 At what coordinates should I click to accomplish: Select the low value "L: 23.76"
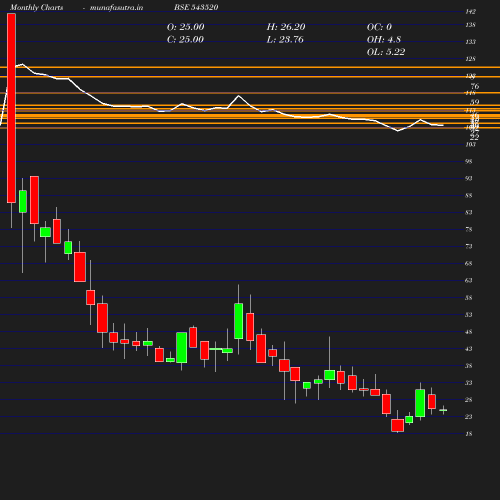(x=285, y=40)
